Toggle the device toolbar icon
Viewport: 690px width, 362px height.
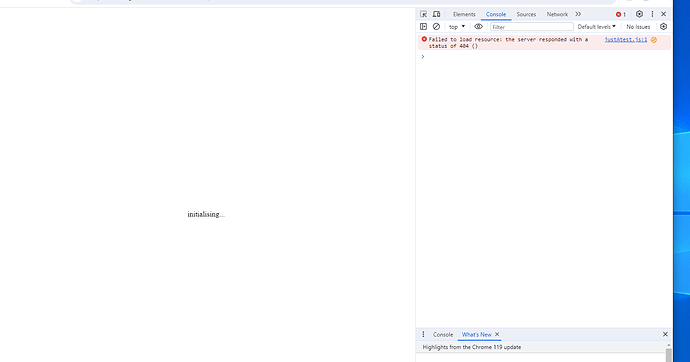[x=437, y=14]
